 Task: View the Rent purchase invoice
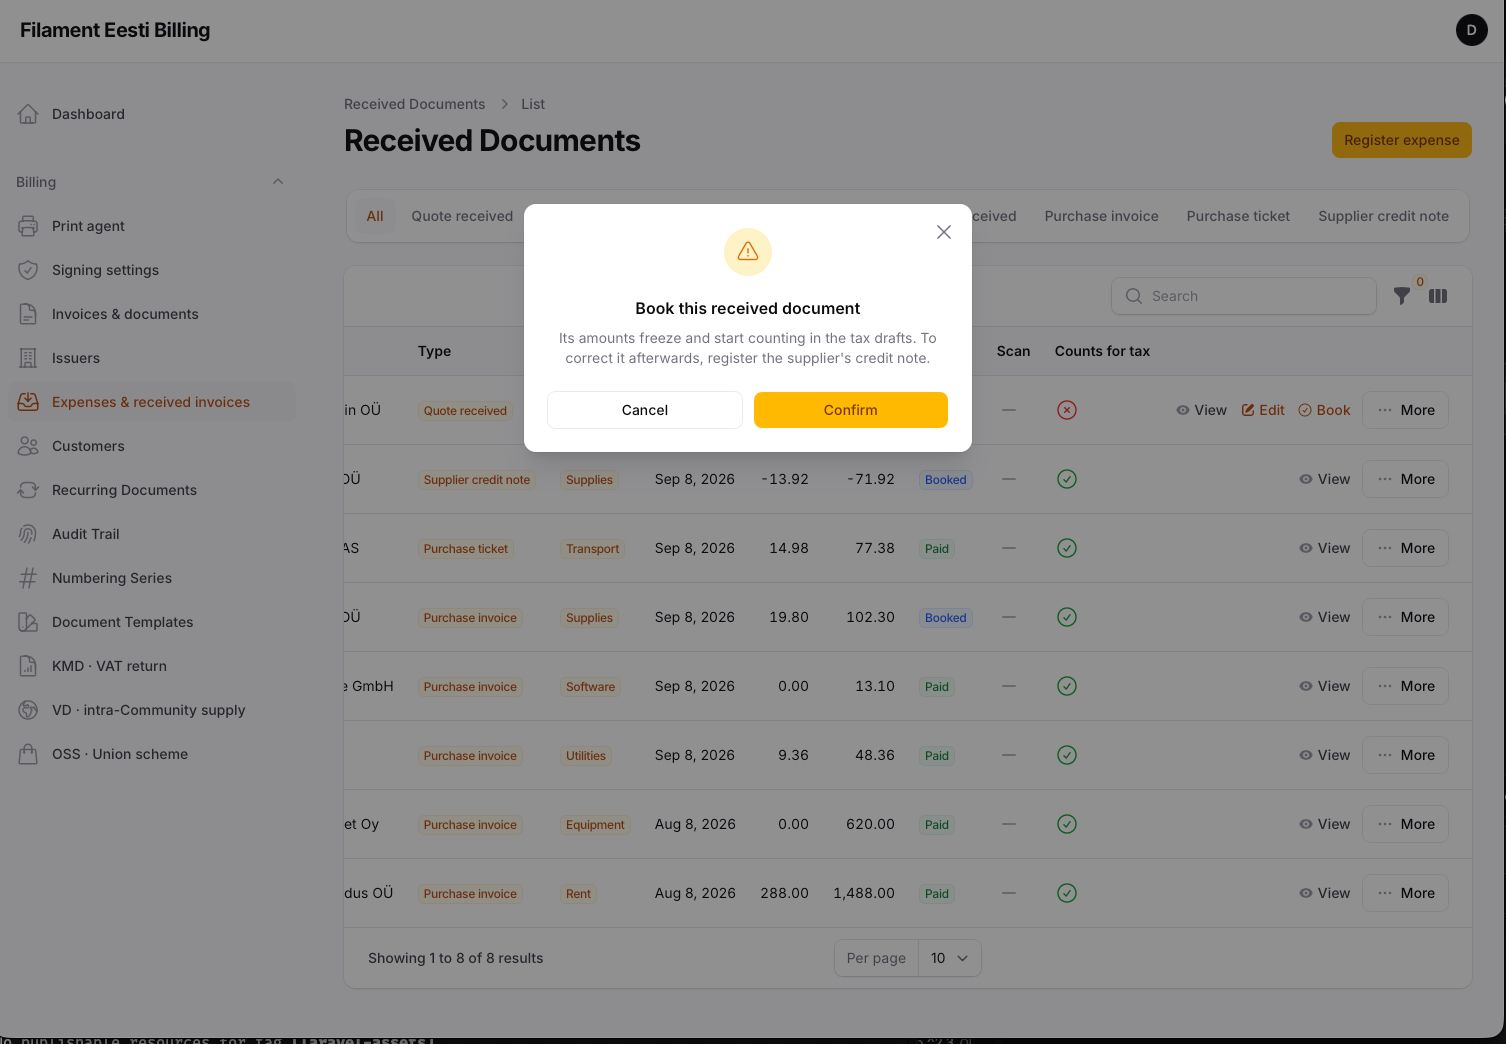pos(1324,893)
